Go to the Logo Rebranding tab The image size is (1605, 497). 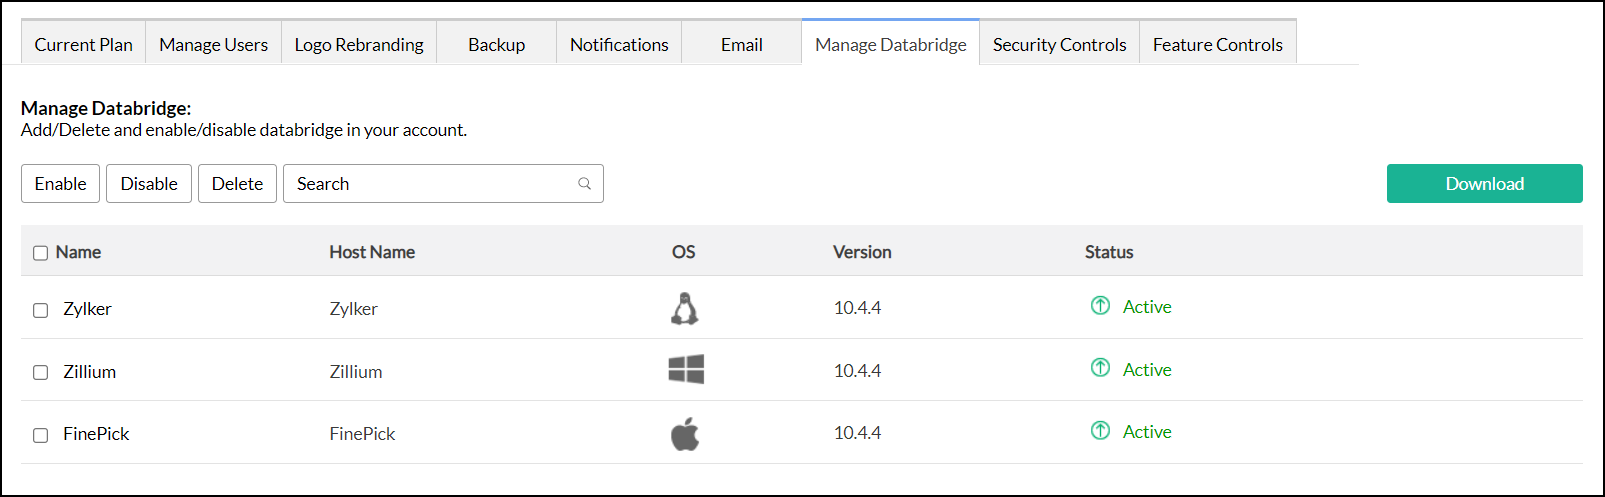359,45
